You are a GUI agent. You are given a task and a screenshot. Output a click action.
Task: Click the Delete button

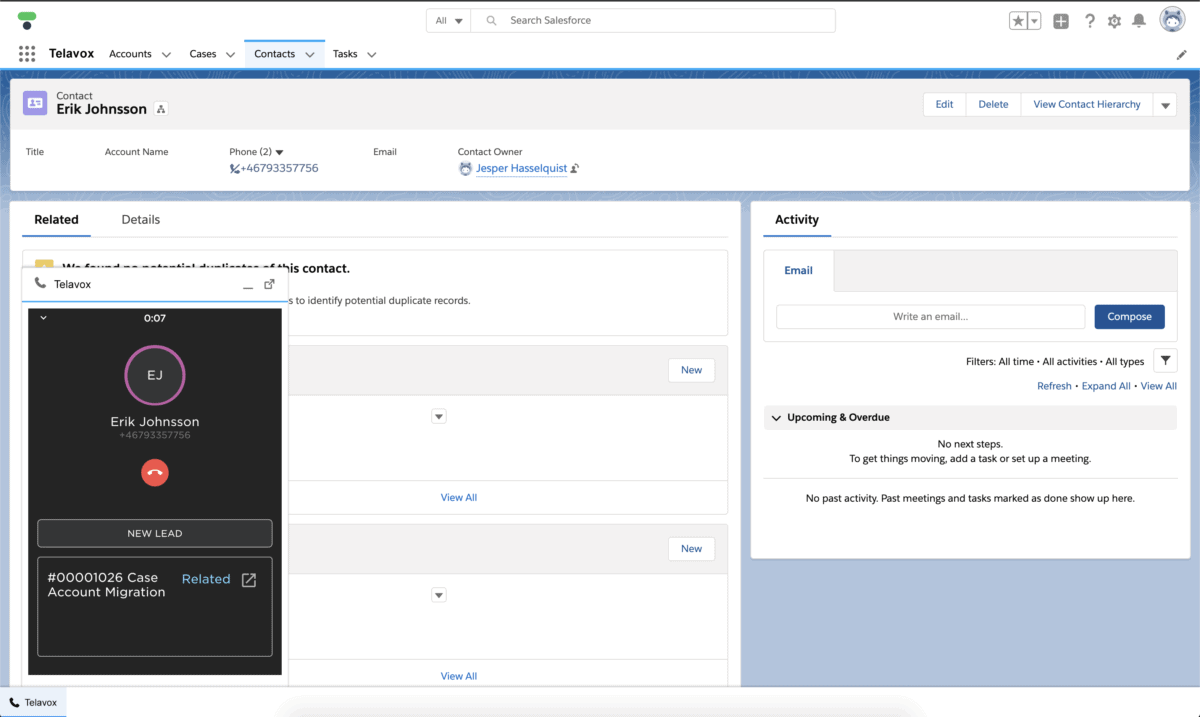point(993,105)
